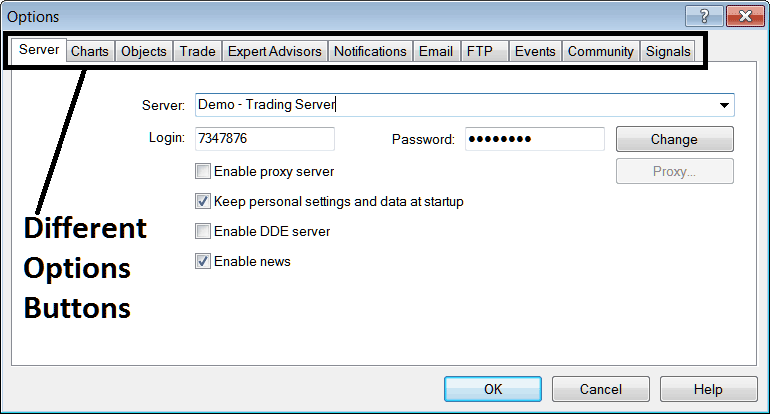Screen dimensions: 770x414
Task: Click into the Login input field
Action: tap(264, 139)
